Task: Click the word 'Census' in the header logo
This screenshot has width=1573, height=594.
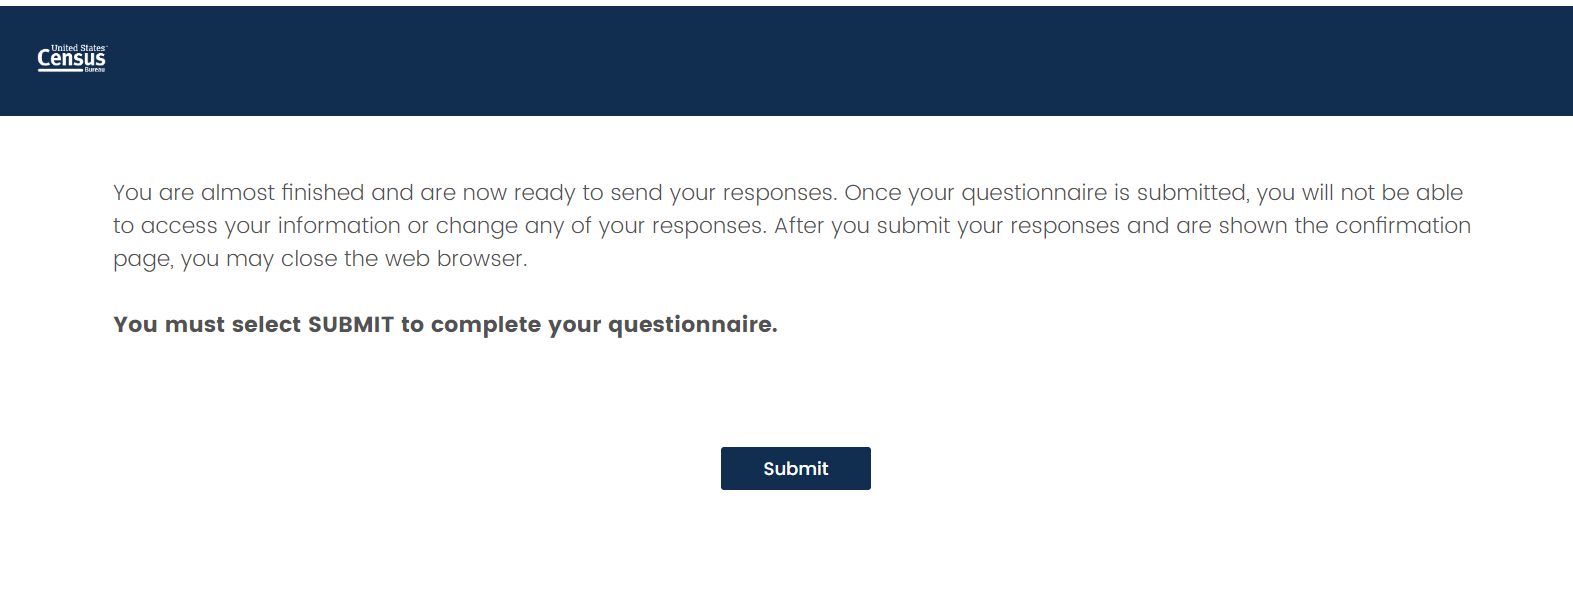Action: (x=71, y=60)
